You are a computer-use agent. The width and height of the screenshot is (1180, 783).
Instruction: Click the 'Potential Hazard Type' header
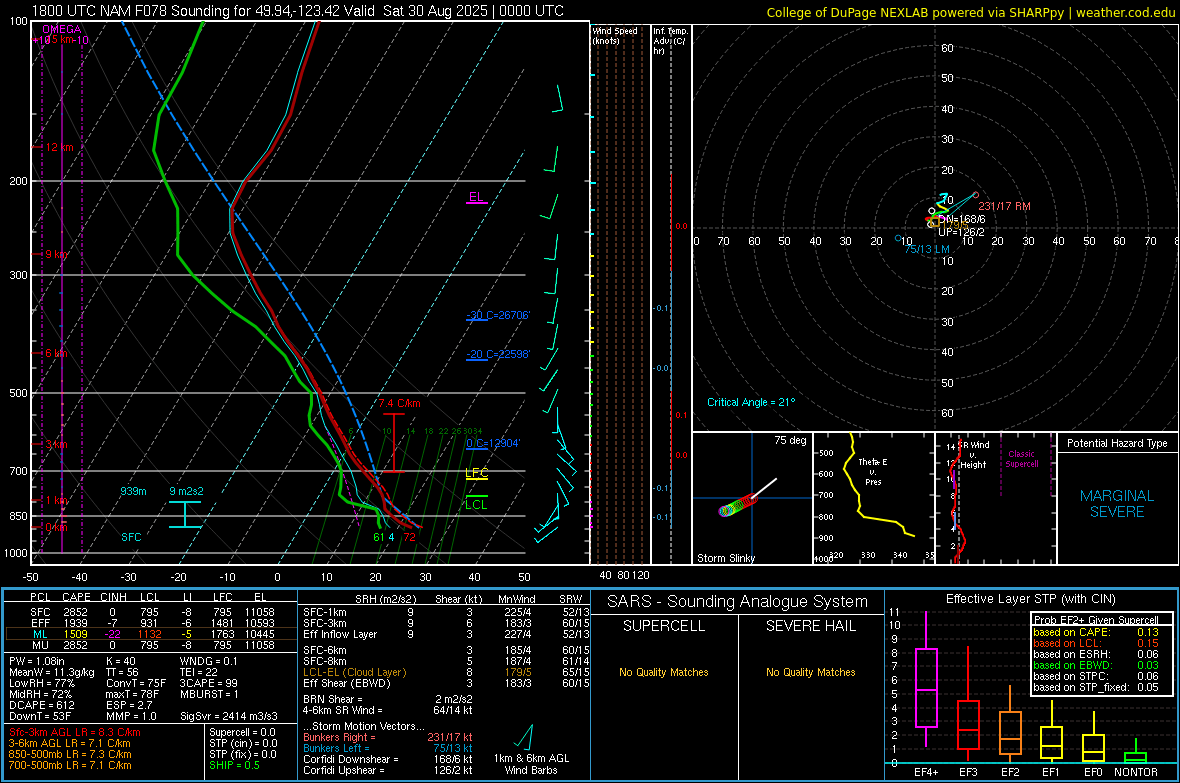(1117, 443)
